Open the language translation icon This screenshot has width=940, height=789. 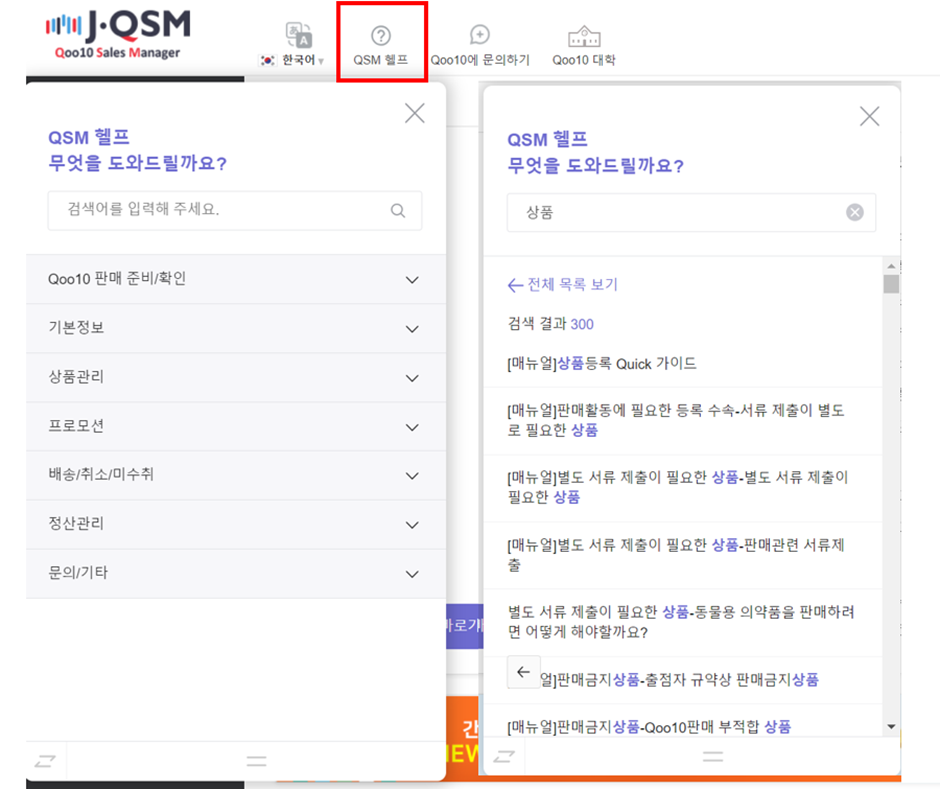(299, 35)
